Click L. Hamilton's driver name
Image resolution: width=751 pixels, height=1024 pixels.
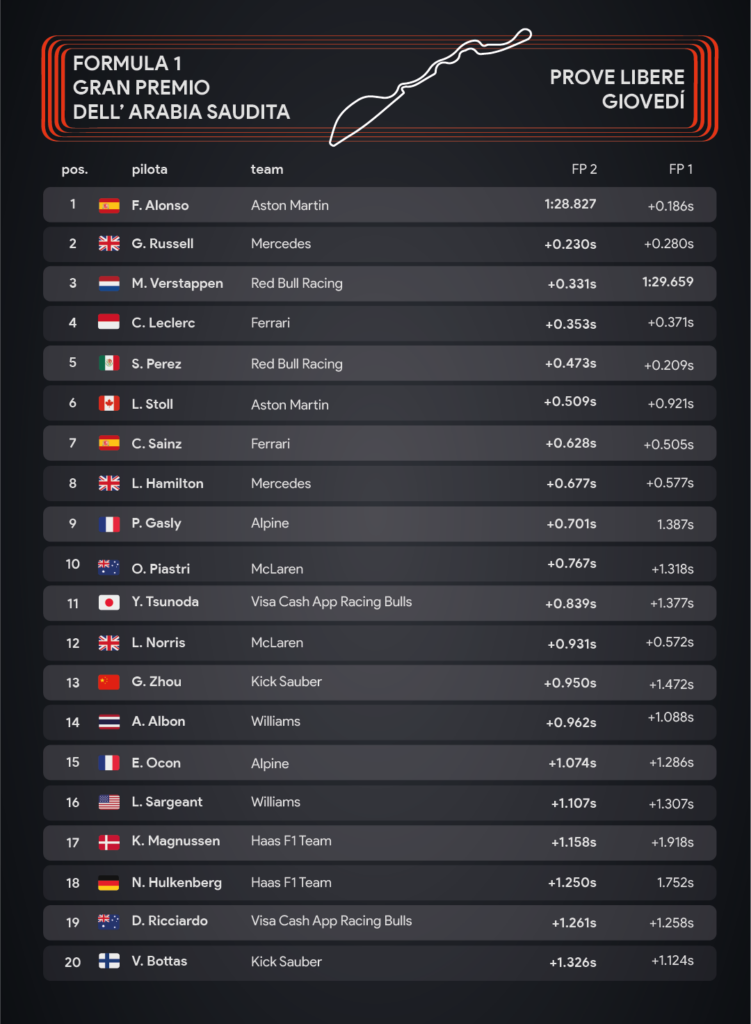click(x=167, y=483)
